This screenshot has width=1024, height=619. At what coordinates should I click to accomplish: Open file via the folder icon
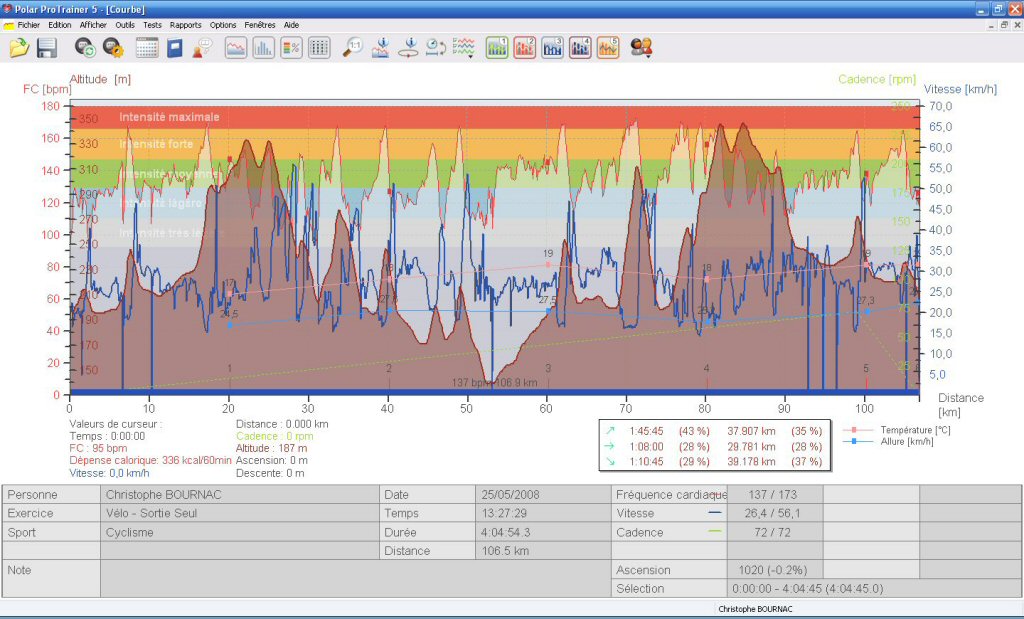(20, 48)
